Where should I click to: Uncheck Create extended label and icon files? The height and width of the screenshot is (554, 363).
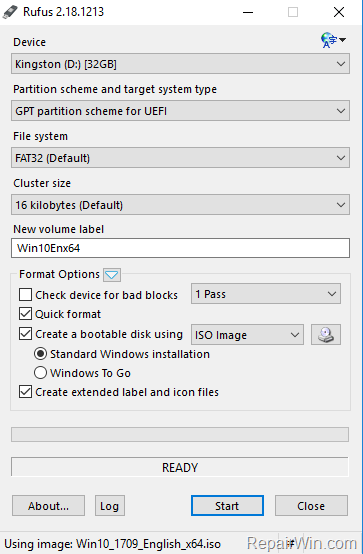coord(25,392)
